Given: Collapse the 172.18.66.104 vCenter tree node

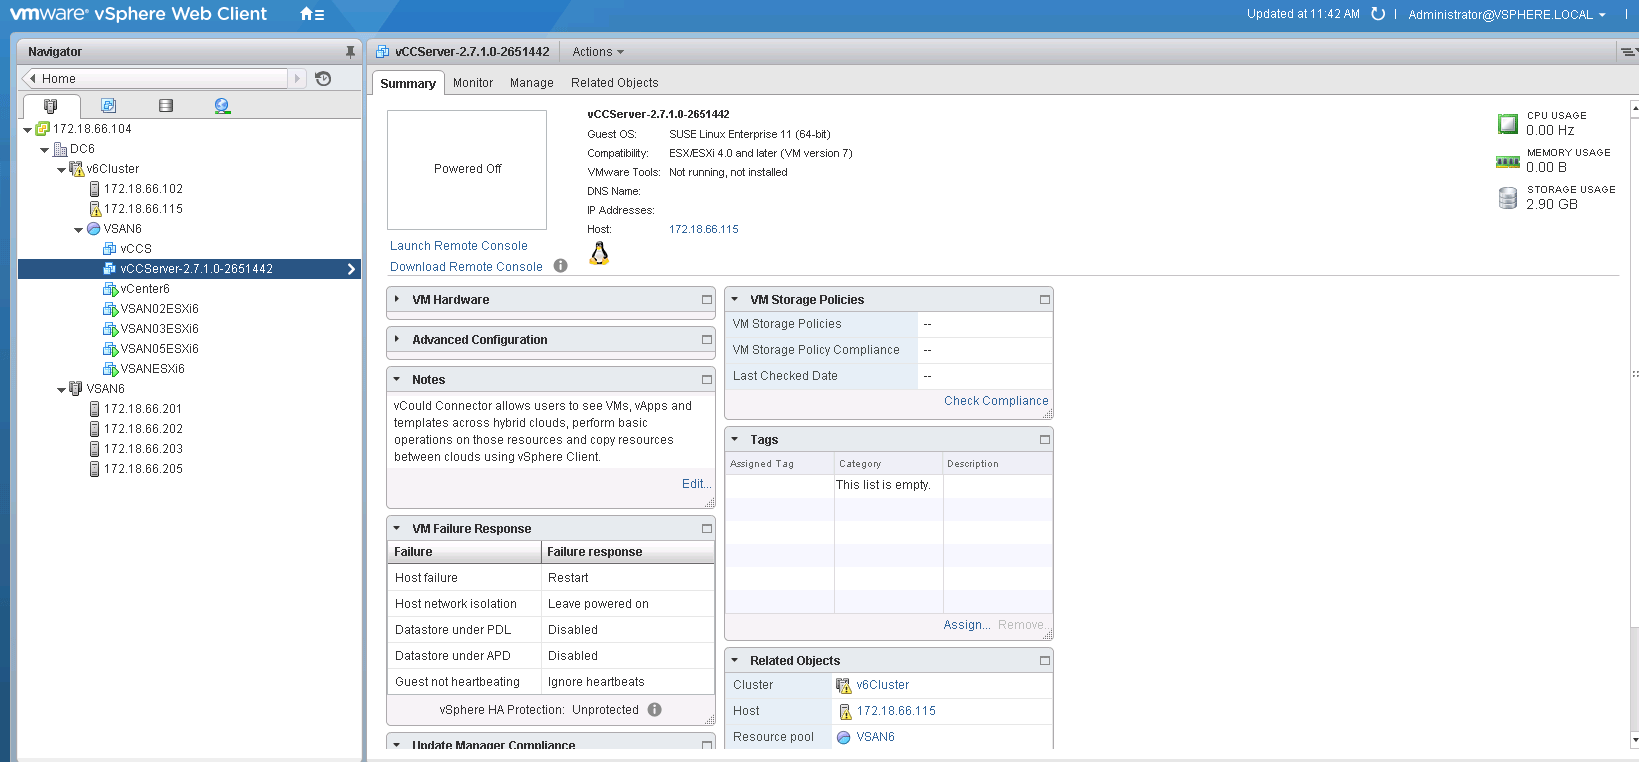Looking at the screenshot, I should 27,130.
